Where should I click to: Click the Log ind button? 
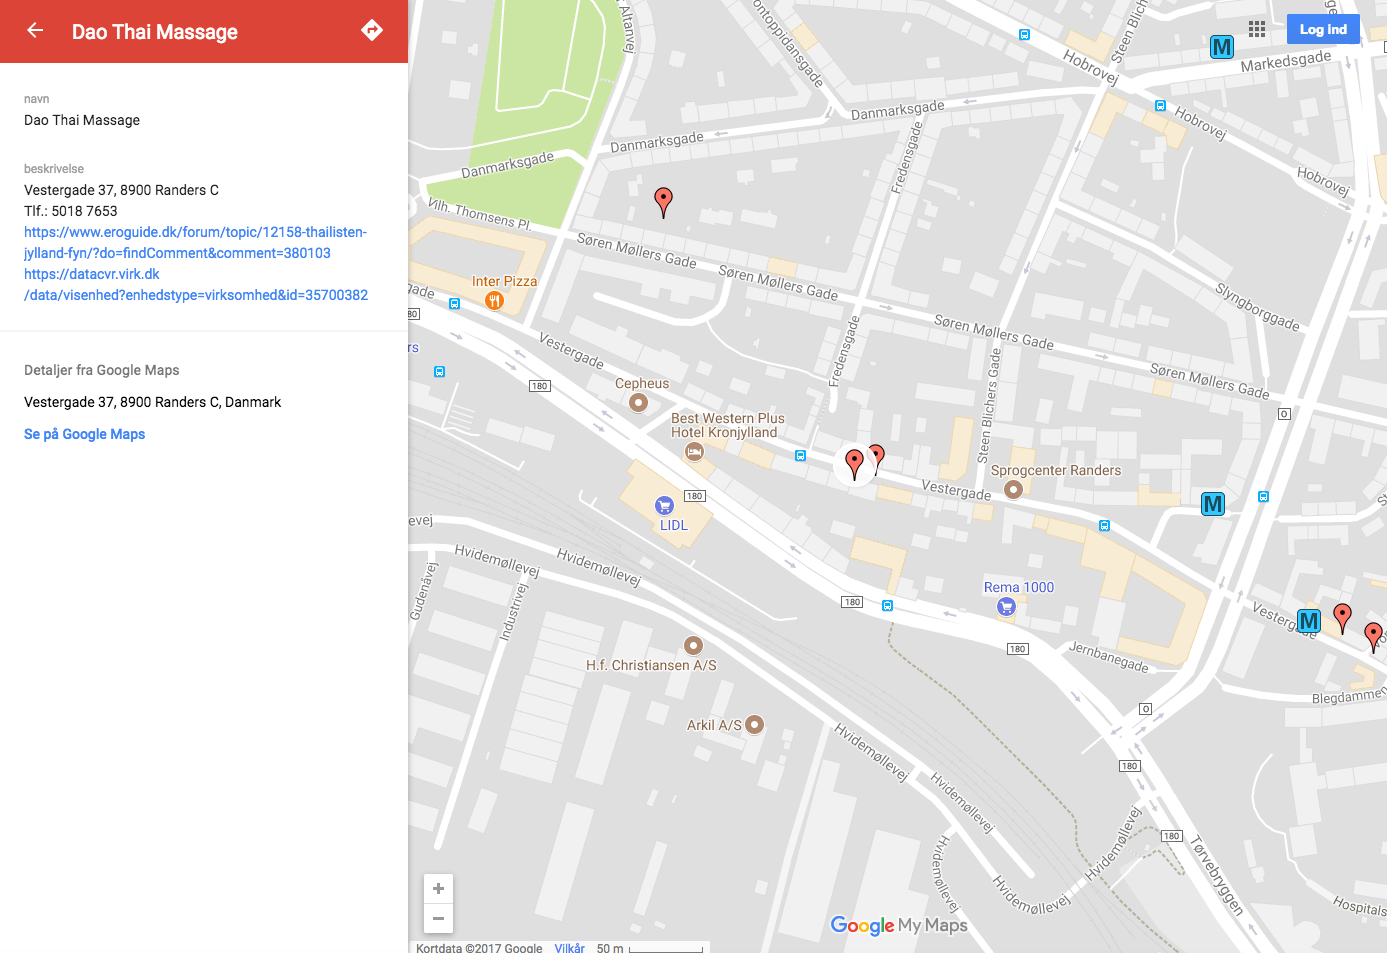[x=1323, y=29]
